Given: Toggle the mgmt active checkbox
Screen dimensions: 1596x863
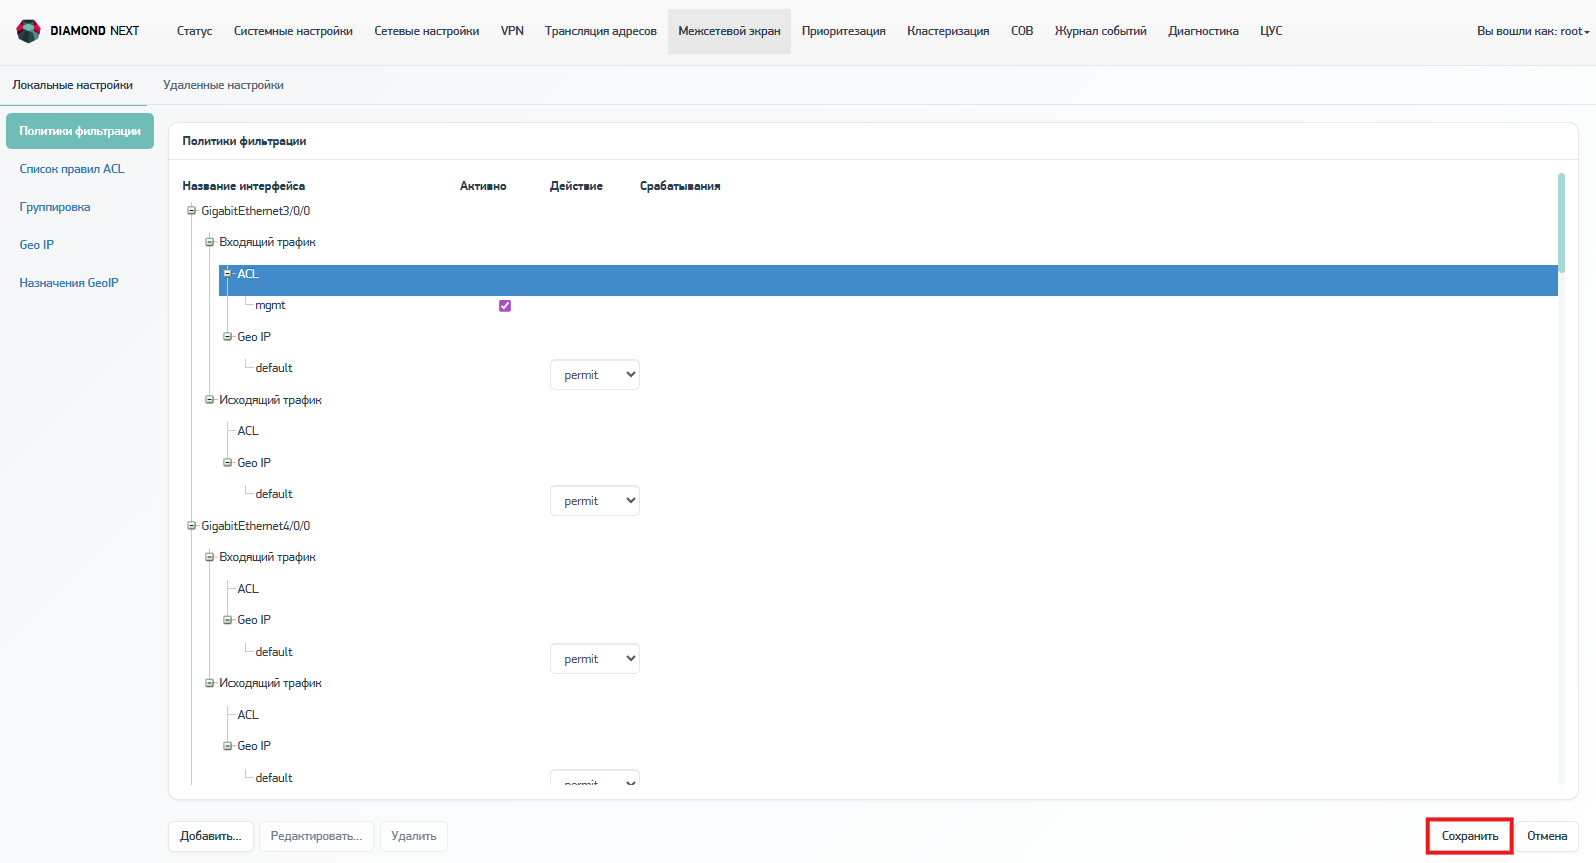Looking at the screenshot, I should [505, 306].
